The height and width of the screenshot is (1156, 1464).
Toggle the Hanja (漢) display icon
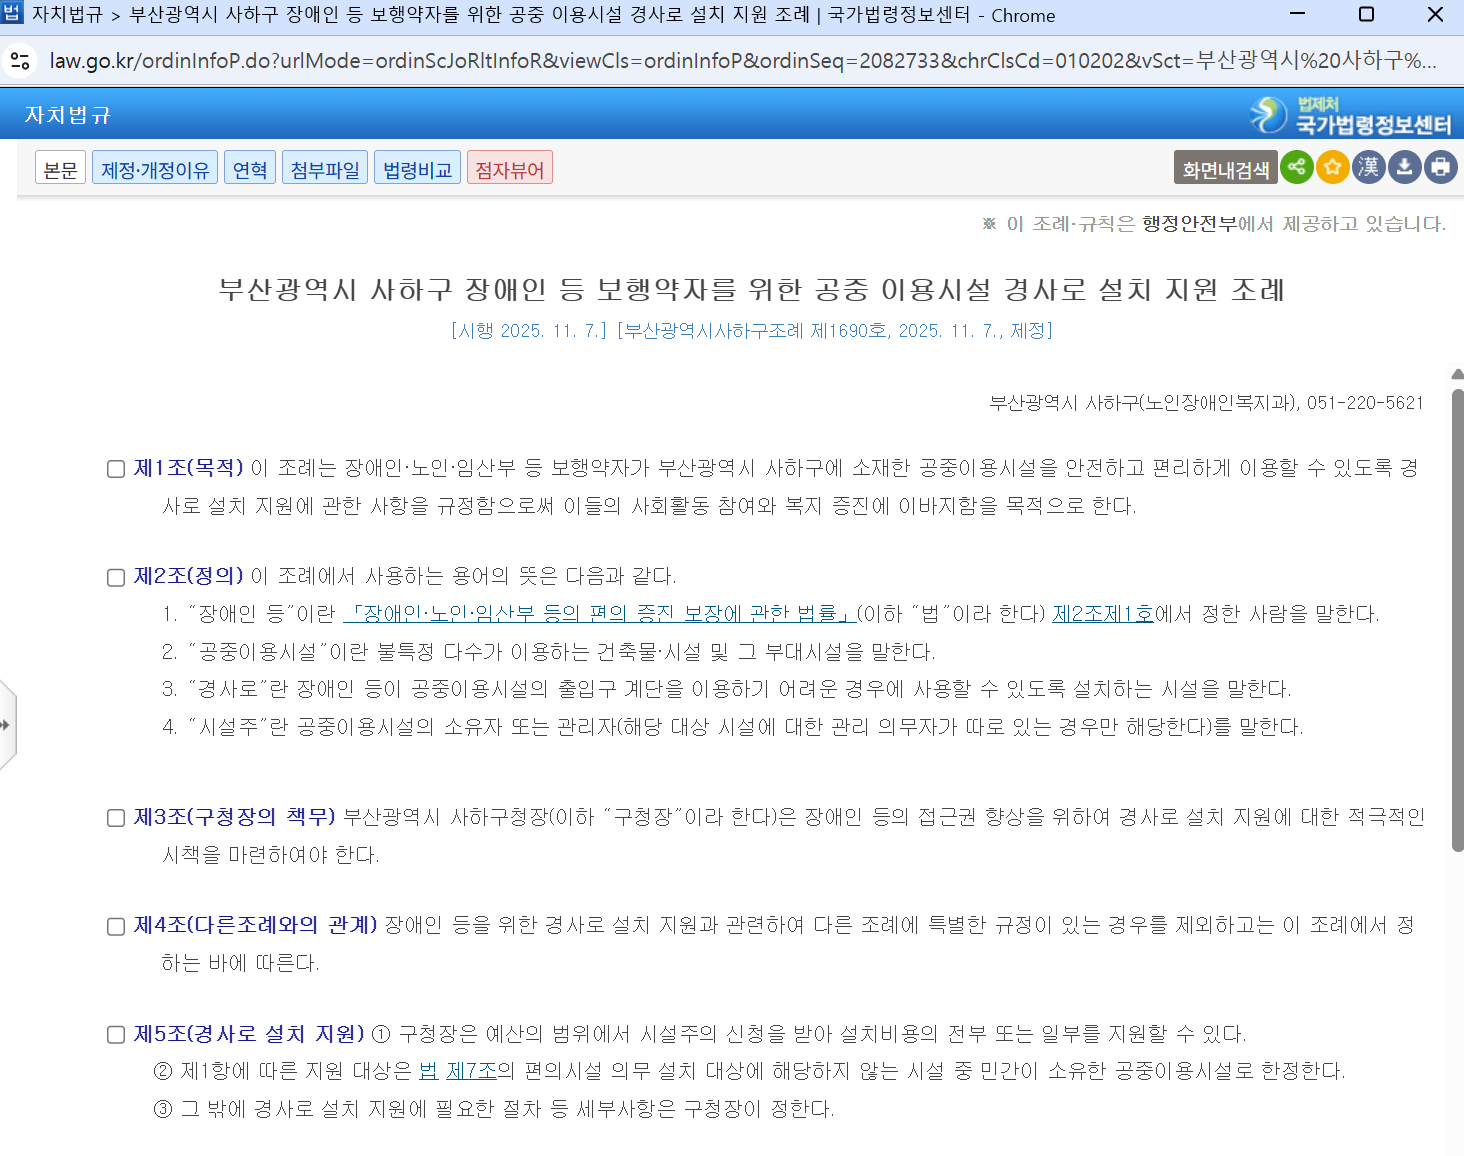(1368, 167)
